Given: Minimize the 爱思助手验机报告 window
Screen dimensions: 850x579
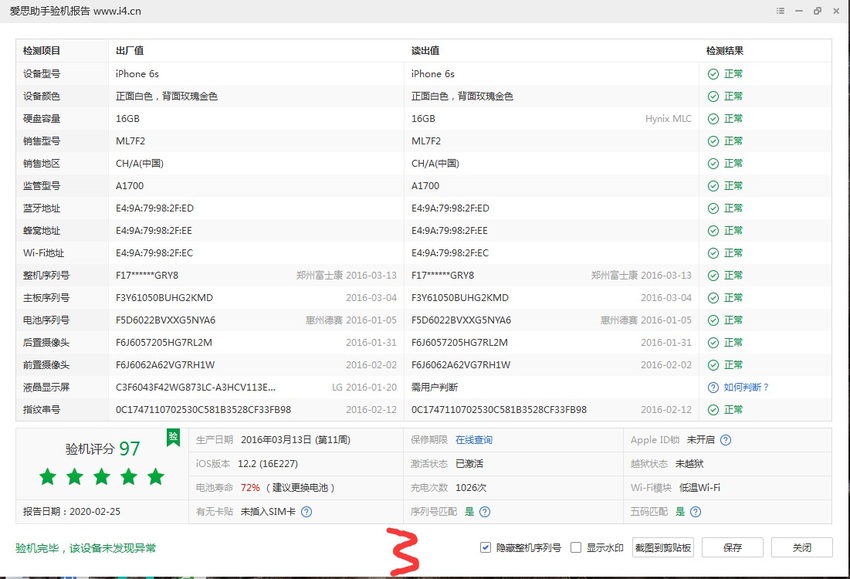Looking at the screenshot, I should 799,11.
